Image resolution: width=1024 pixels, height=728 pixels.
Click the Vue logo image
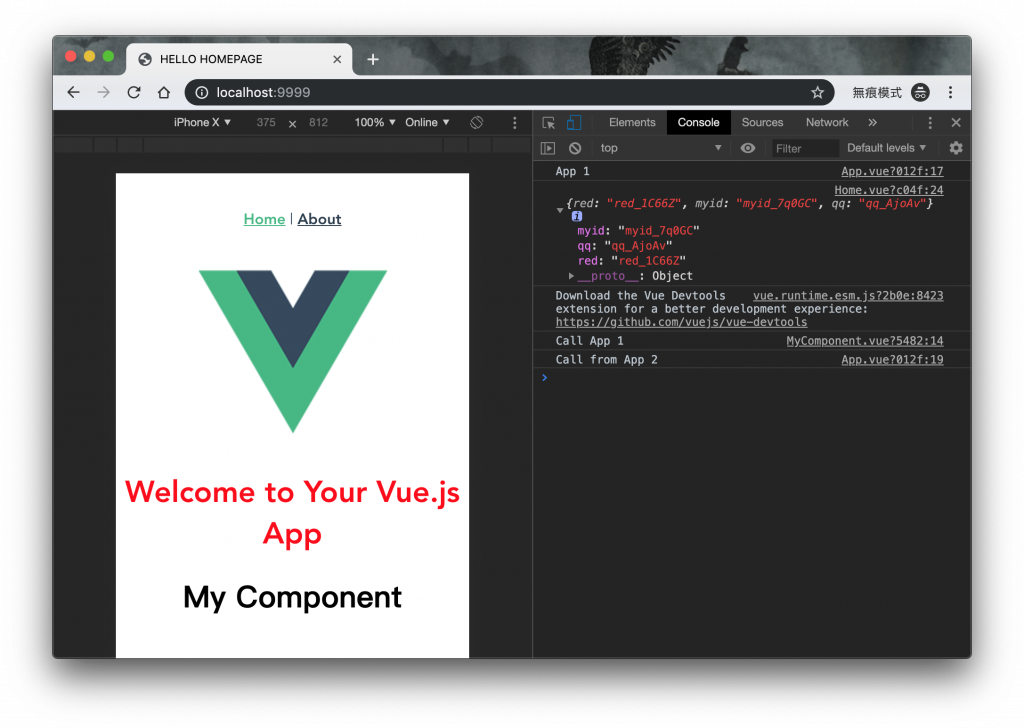pyautogui.click(x=293, y=351)
